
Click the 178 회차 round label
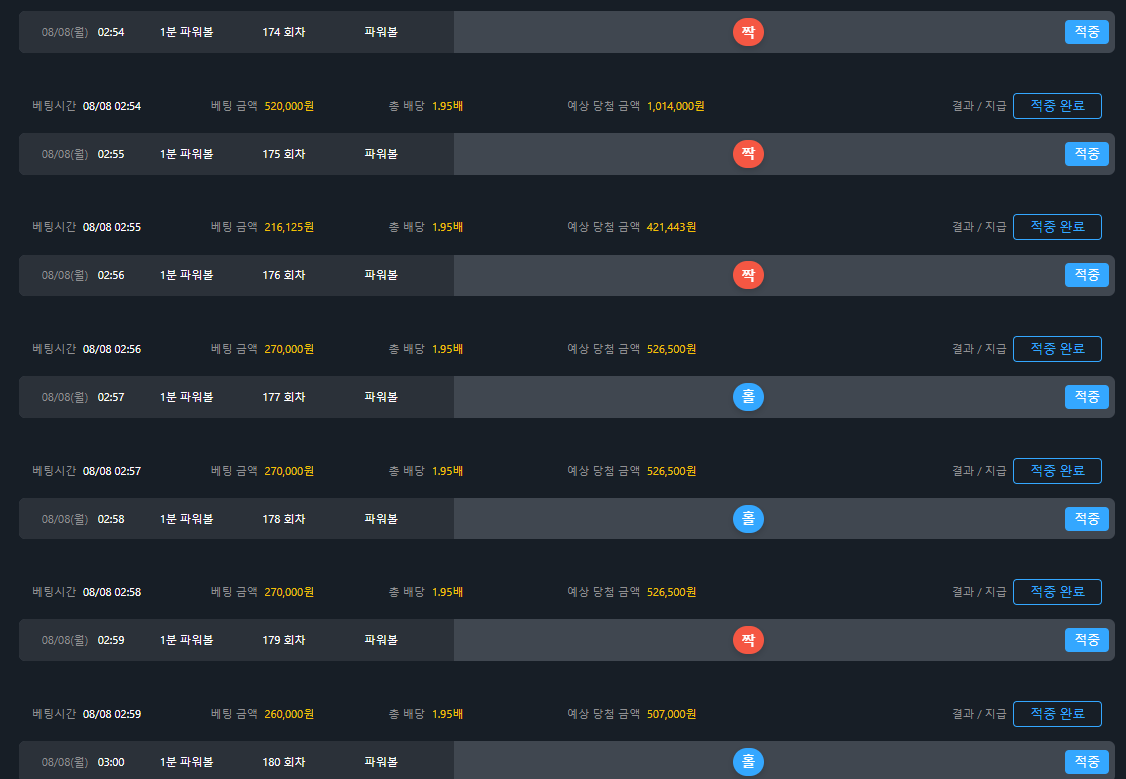pyautogui.click(x=284, y=519)
